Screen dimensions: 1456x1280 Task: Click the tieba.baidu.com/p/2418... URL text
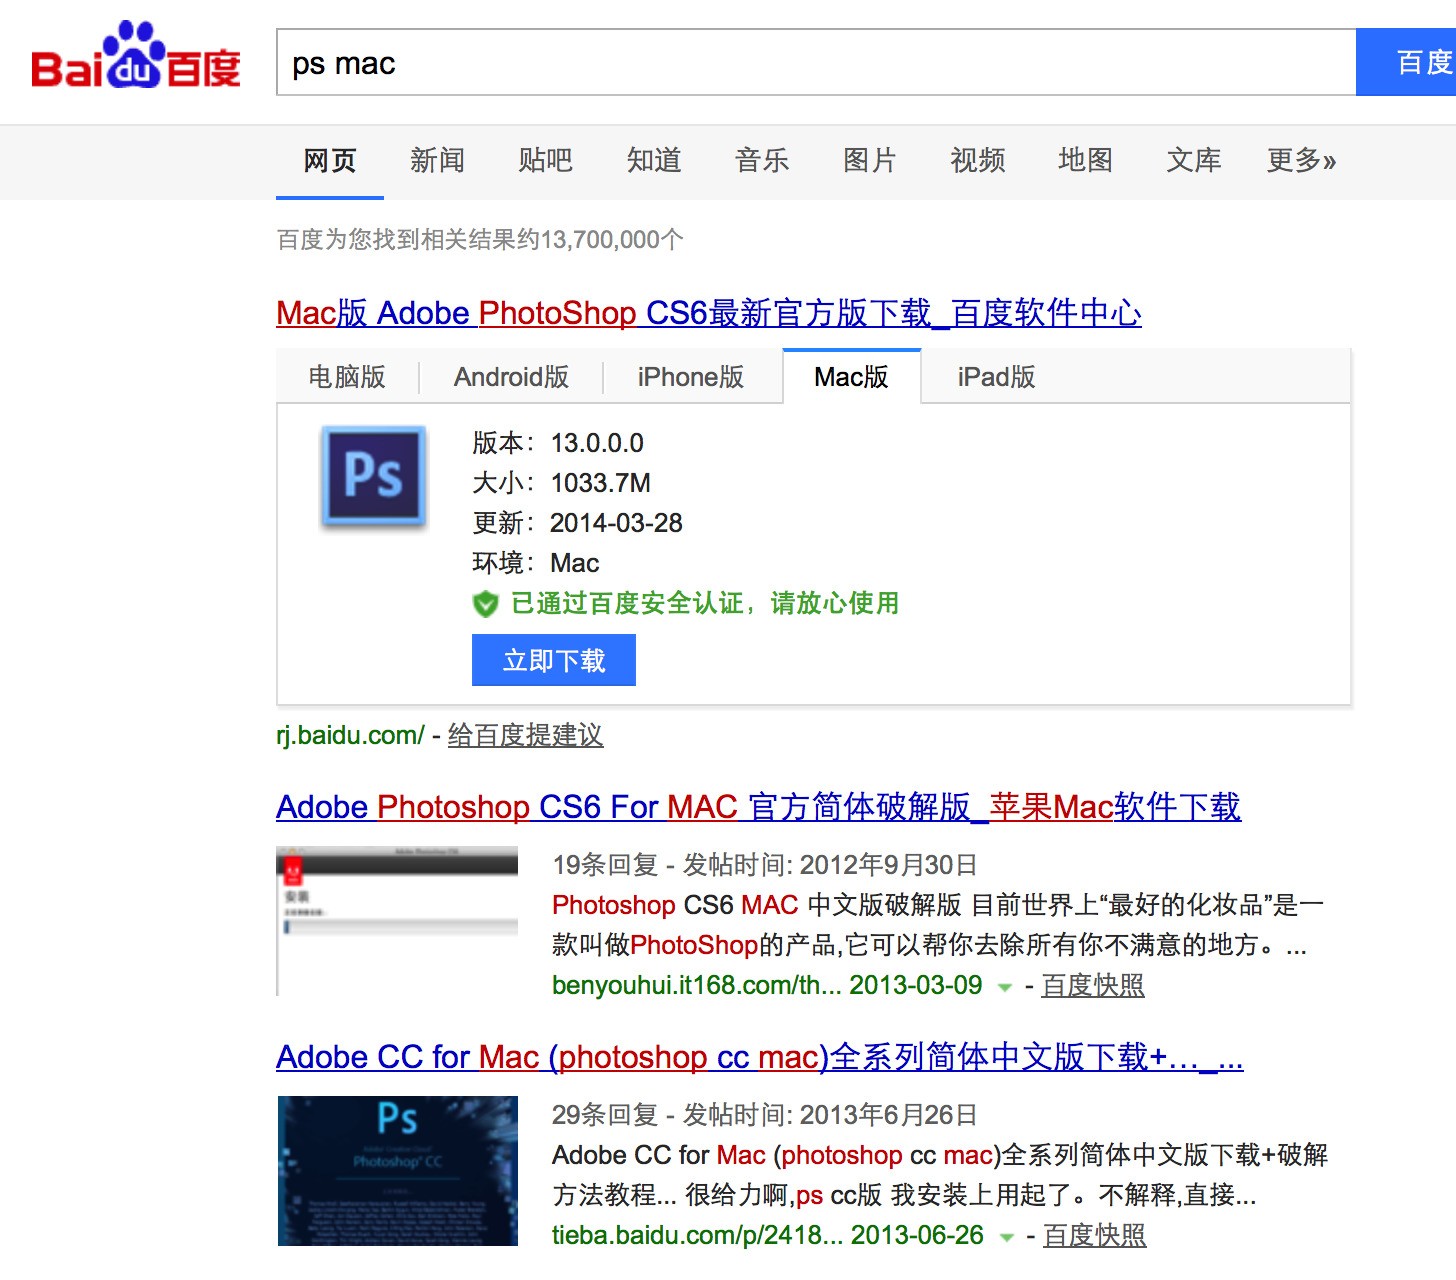697,1235
